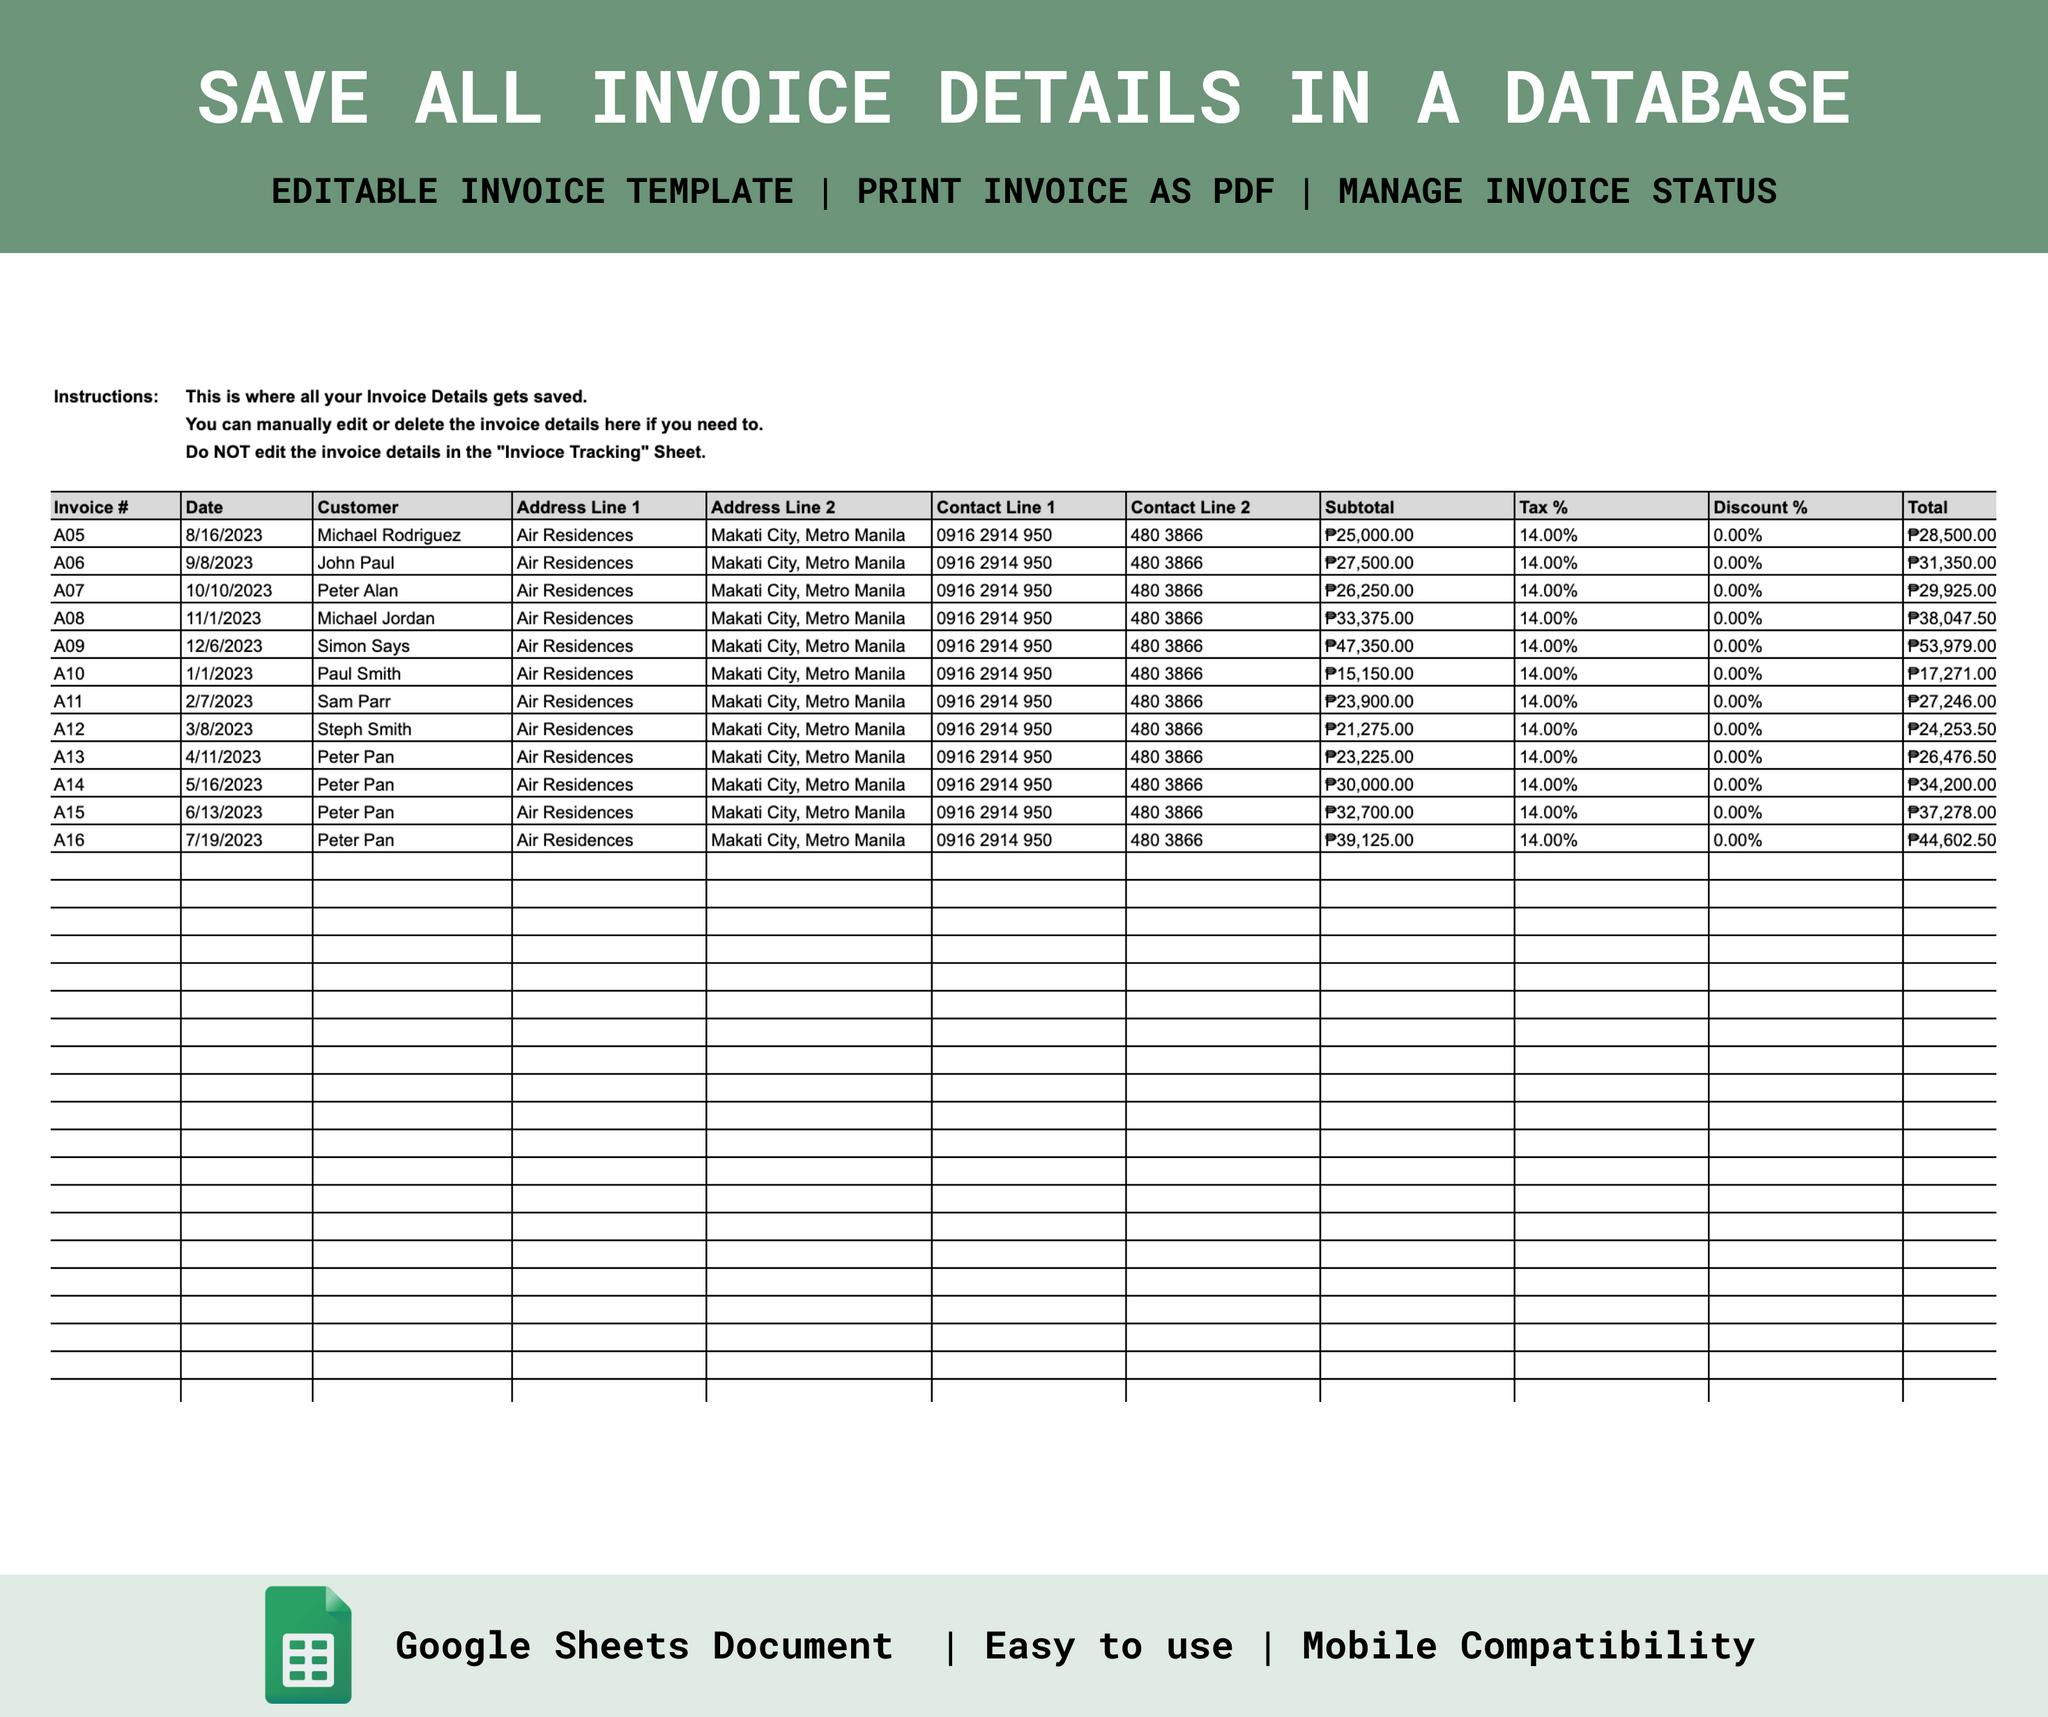This screenshot has height=1717, width=2048.
Task: Click the total cell ₱28,500.00
Action: point(1950,534)
